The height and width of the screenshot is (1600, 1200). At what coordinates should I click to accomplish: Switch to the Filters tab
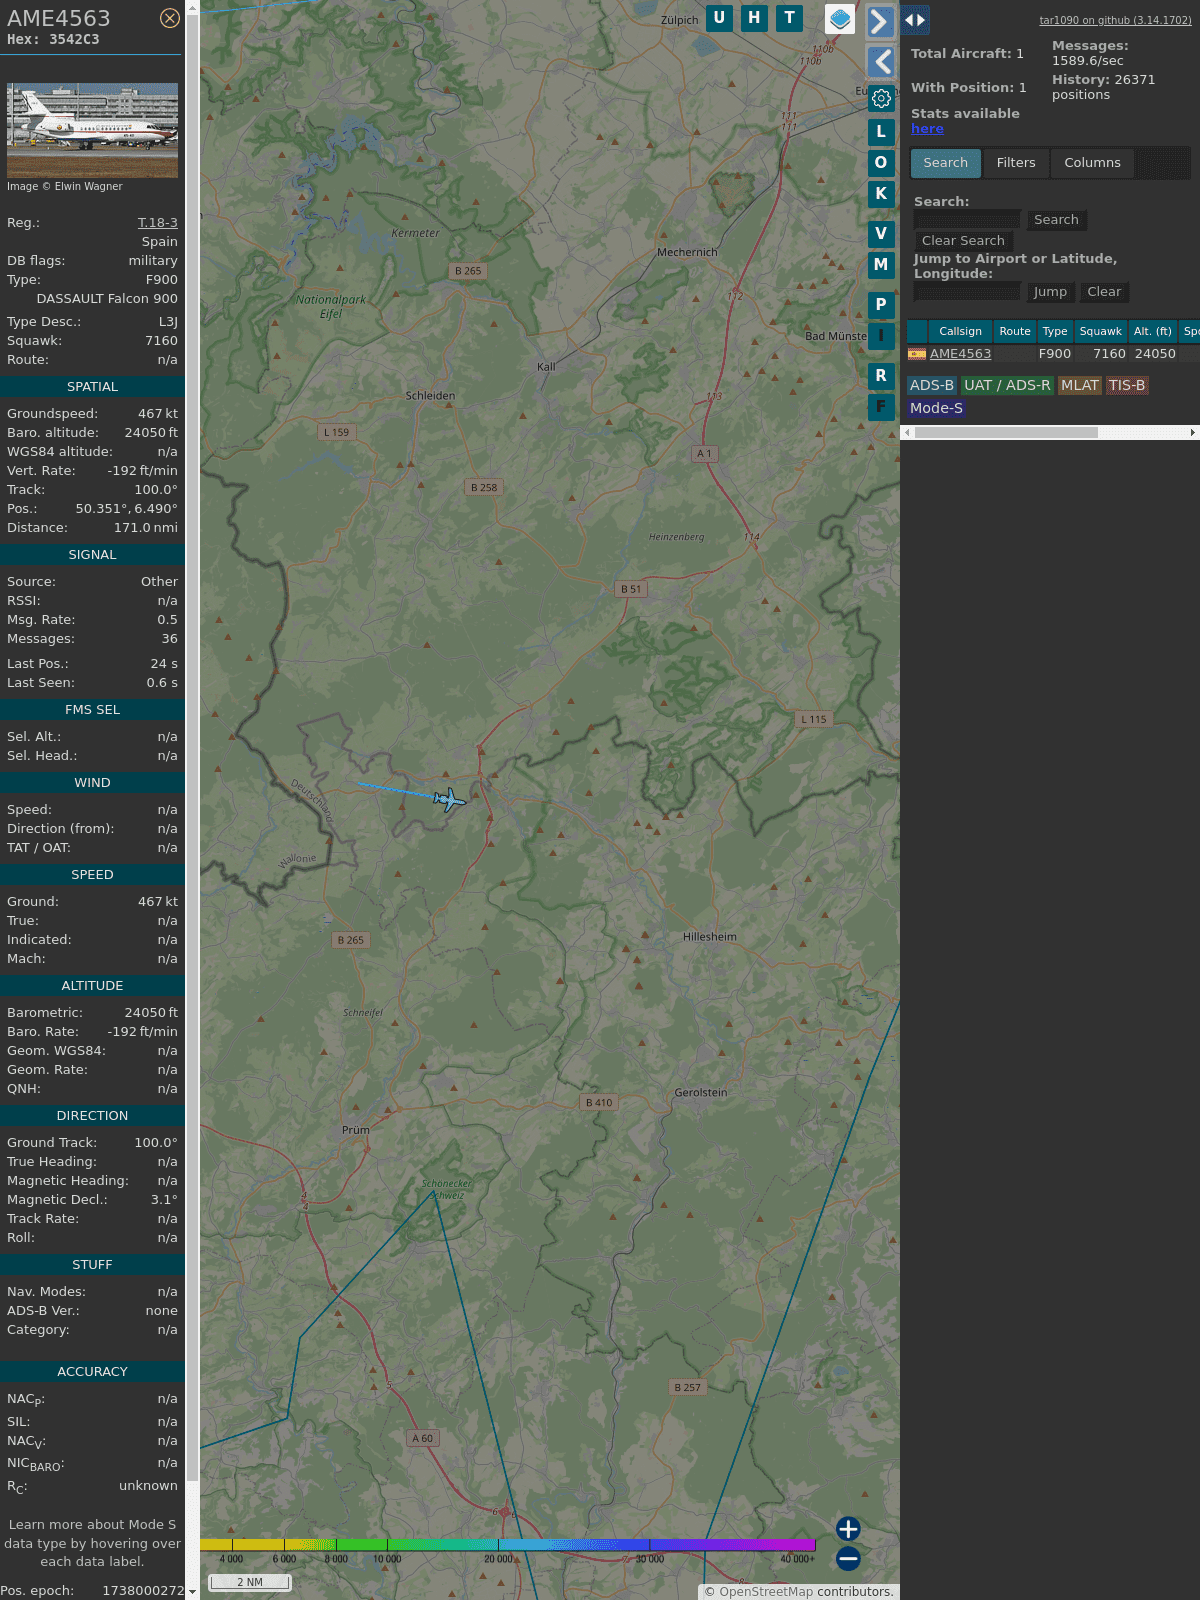pyautogui.click(x=1016, y=163)
